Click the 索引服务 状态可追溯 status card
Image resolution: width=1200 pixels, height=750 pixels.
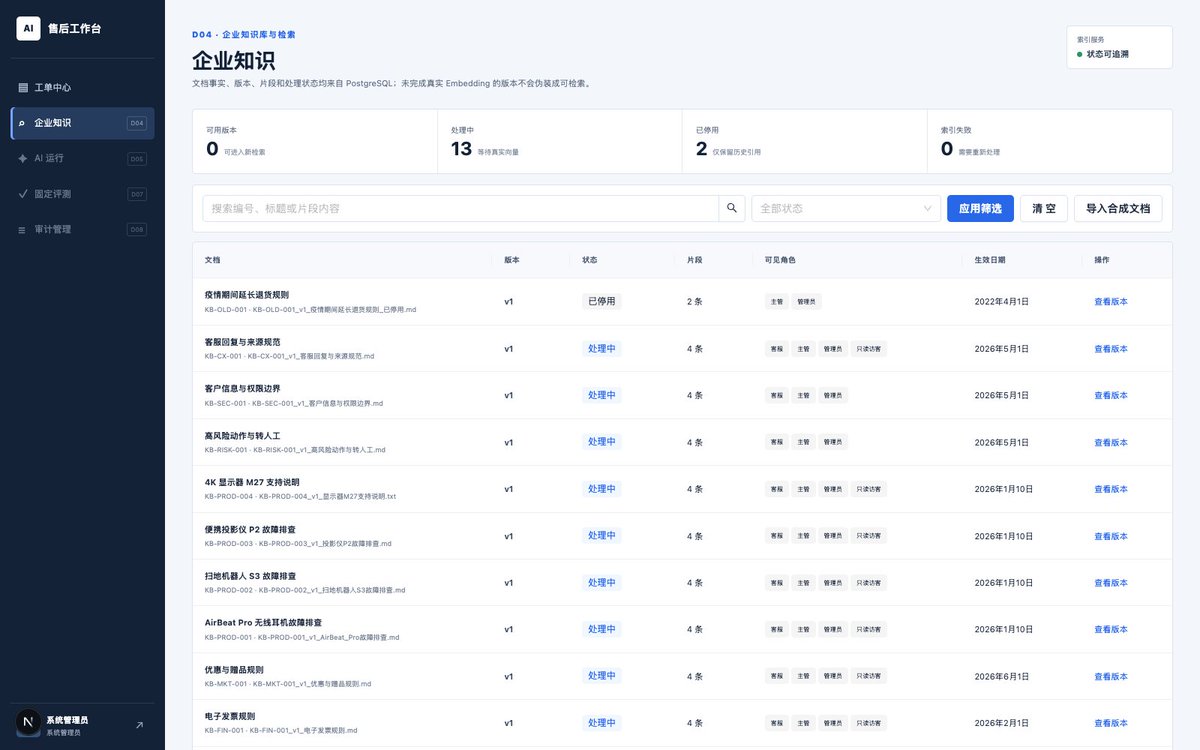[1119, 47]
